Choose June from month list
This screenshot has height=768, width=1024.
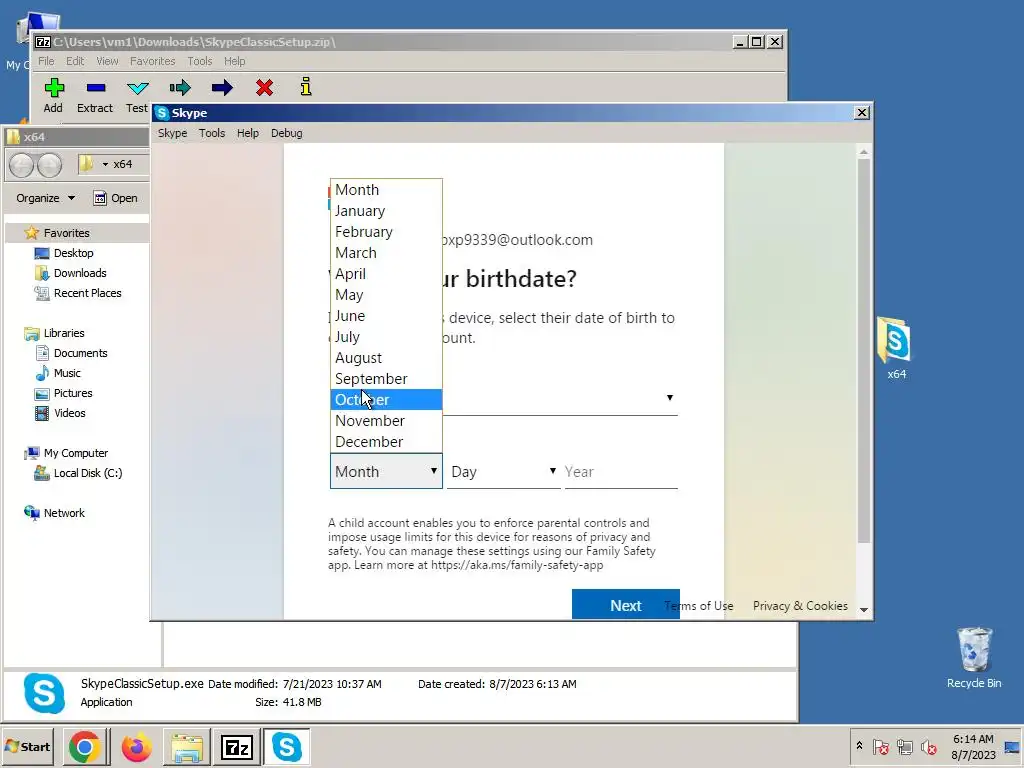[x=386, y=315]
